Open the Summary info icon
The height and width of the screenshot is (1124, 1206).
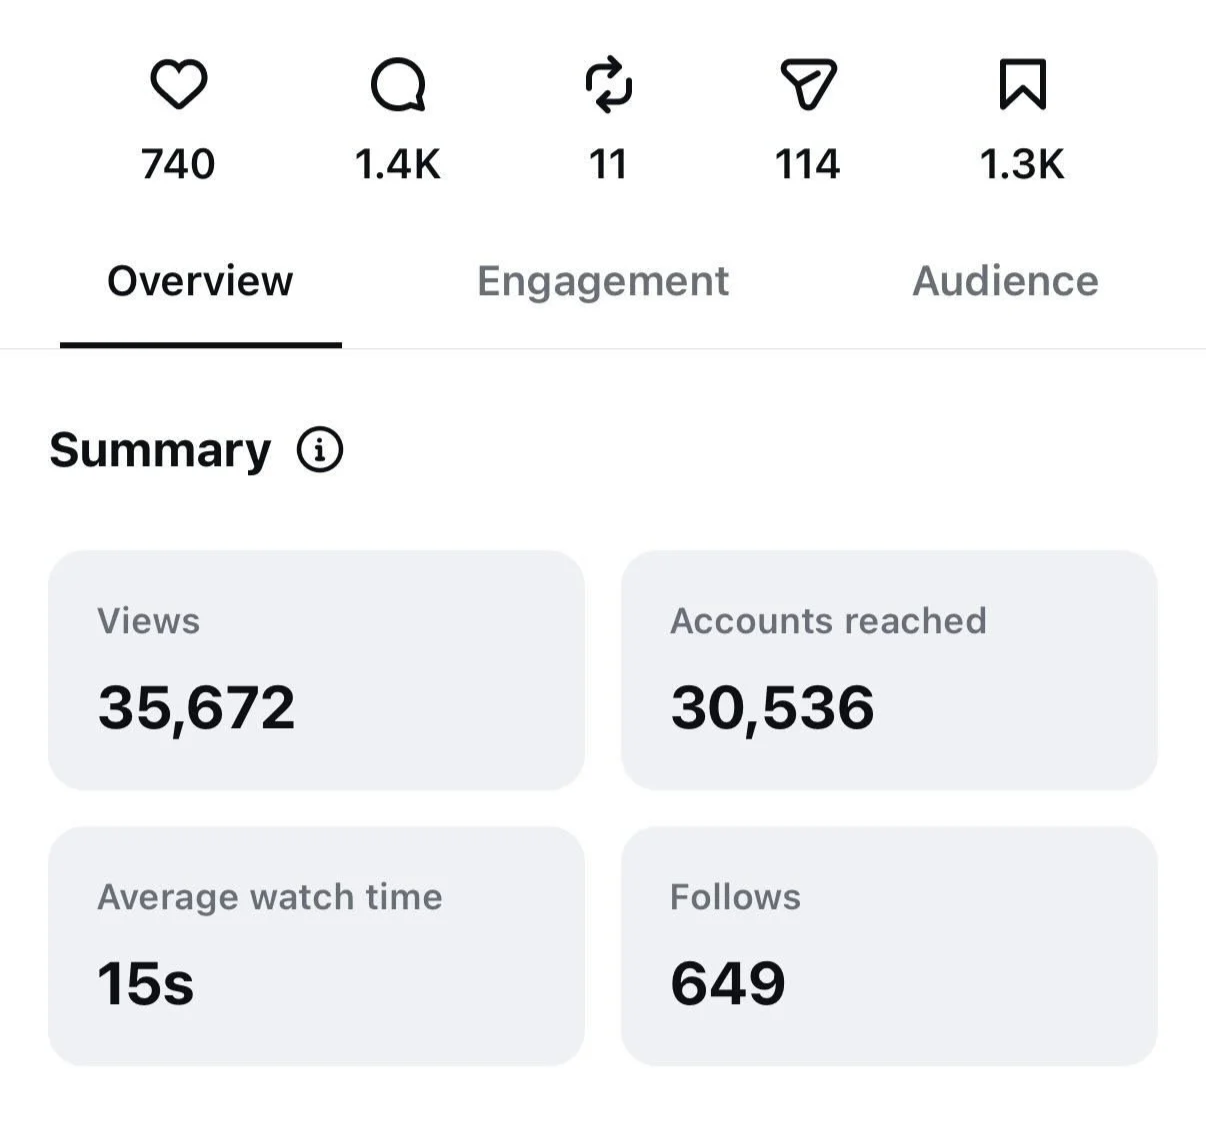point(320,450)
